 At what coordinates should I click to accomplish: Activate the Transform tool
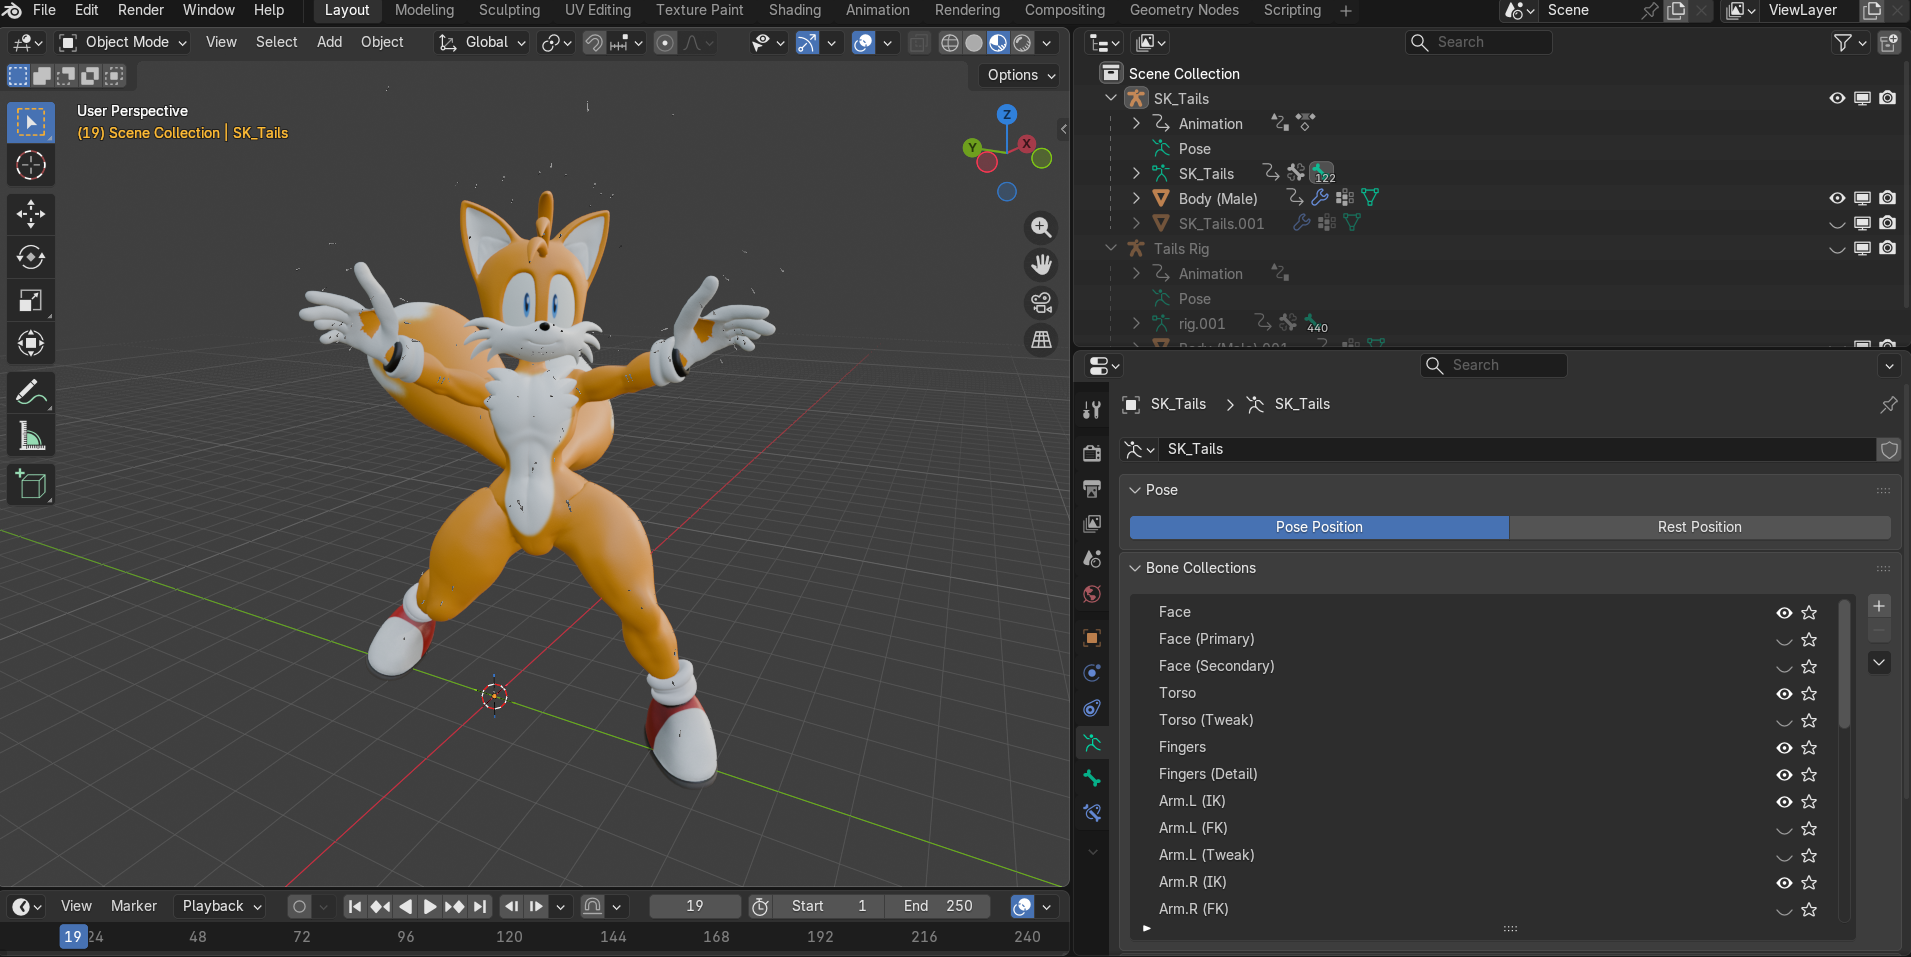point(31,343)
